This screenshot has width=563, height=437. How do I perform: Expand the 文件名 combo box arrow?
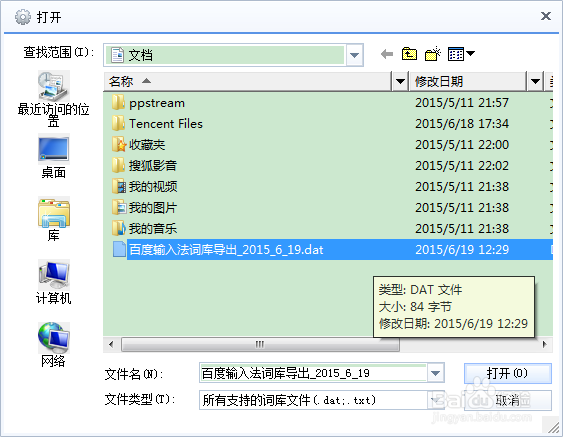435,373
